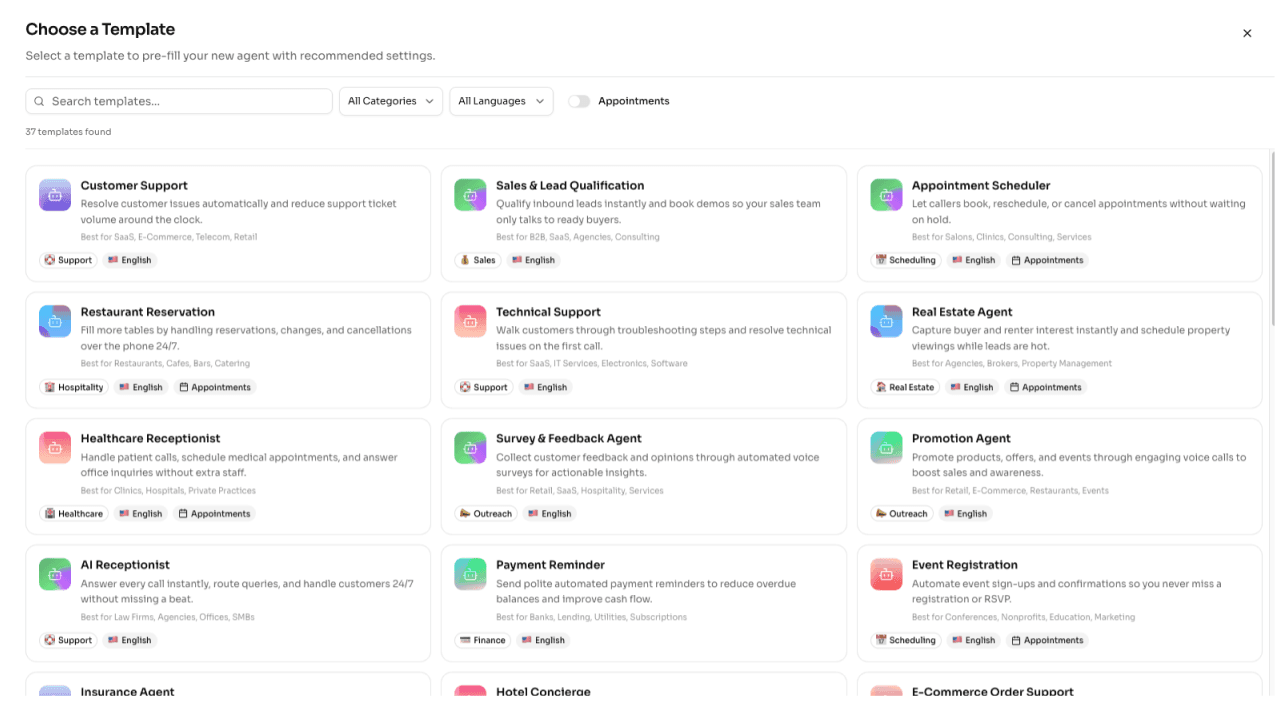Click Appointments tag on Healthcare Receptionist card
The image size is (1280, 720).
coord(214,514)
